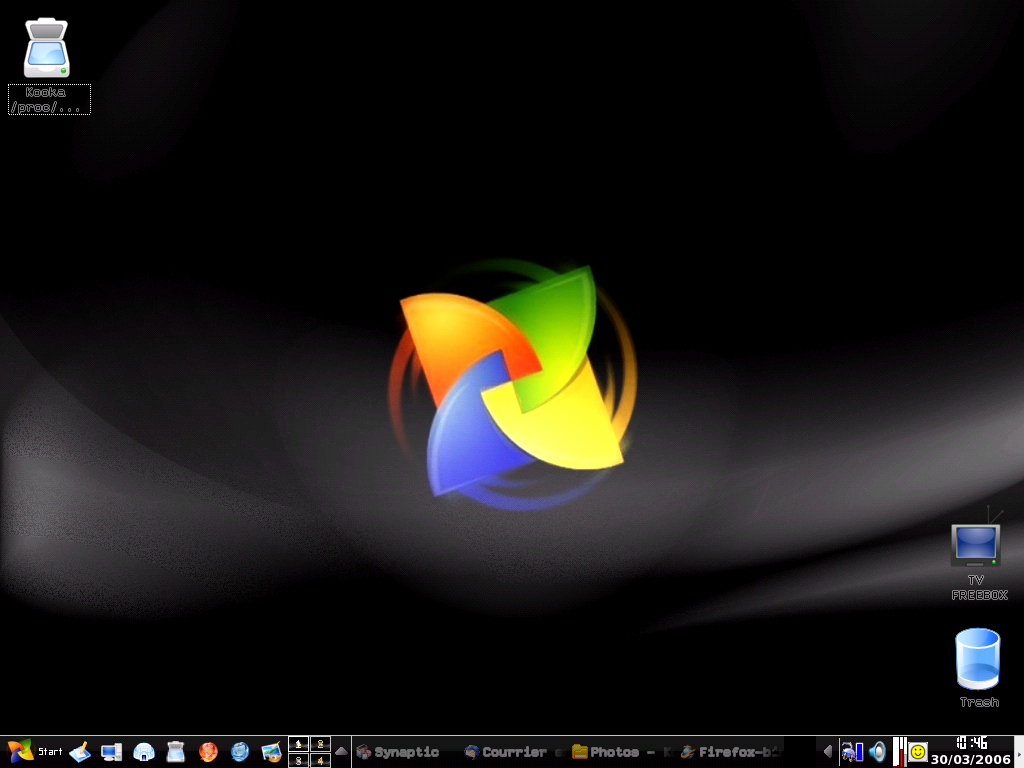Open the Start menu on the panel
Image resolution: width=1024 pixels, height=768 pixels.
point(35,752)
